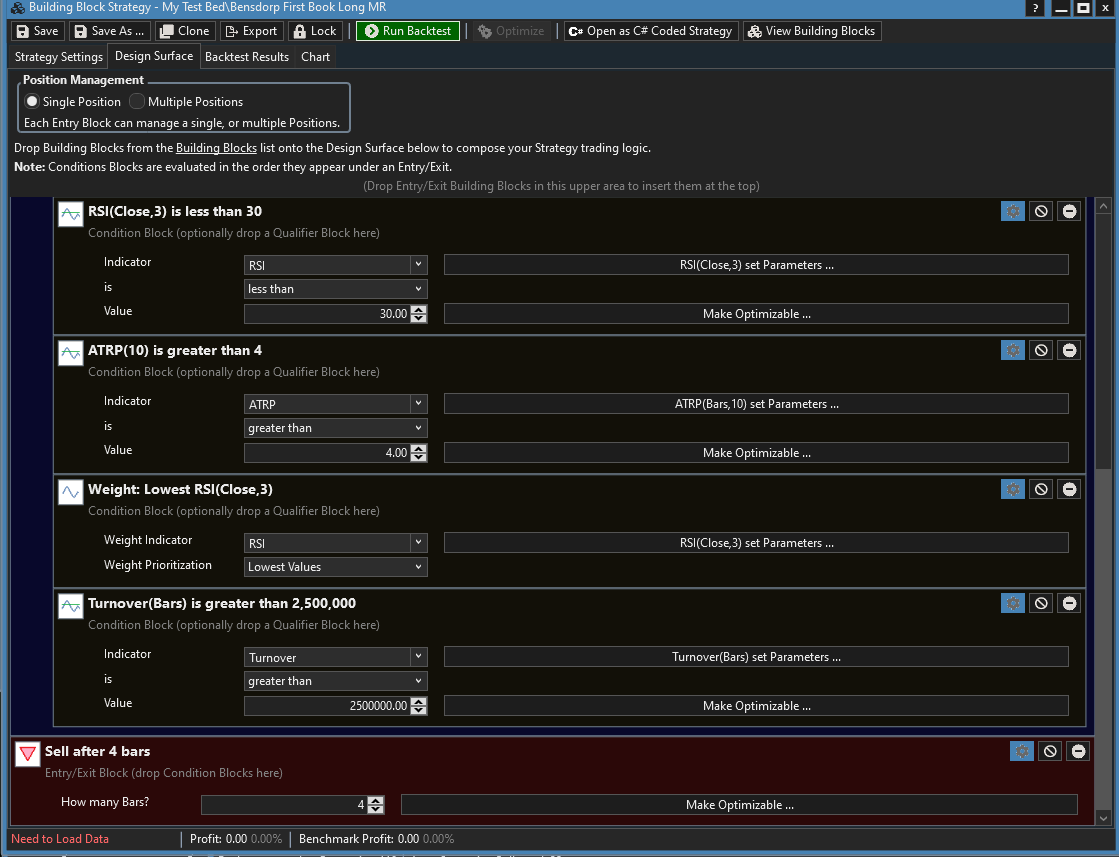This screenshot has height=857, width=1119.
Task: Disable the Turnover condition block
Action: [x=1041, y=603]
